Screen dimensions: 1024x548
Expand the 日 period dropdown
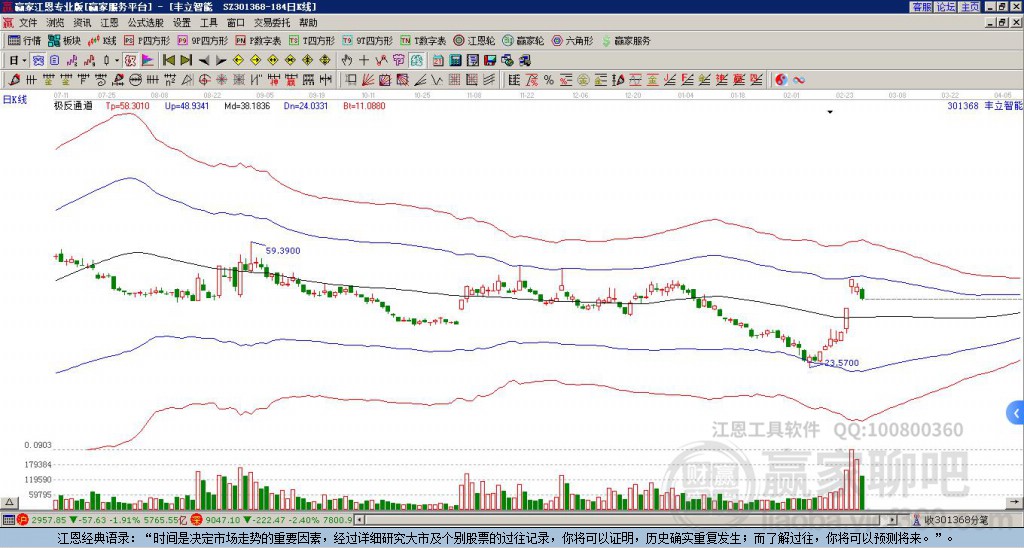pos(24,61)
